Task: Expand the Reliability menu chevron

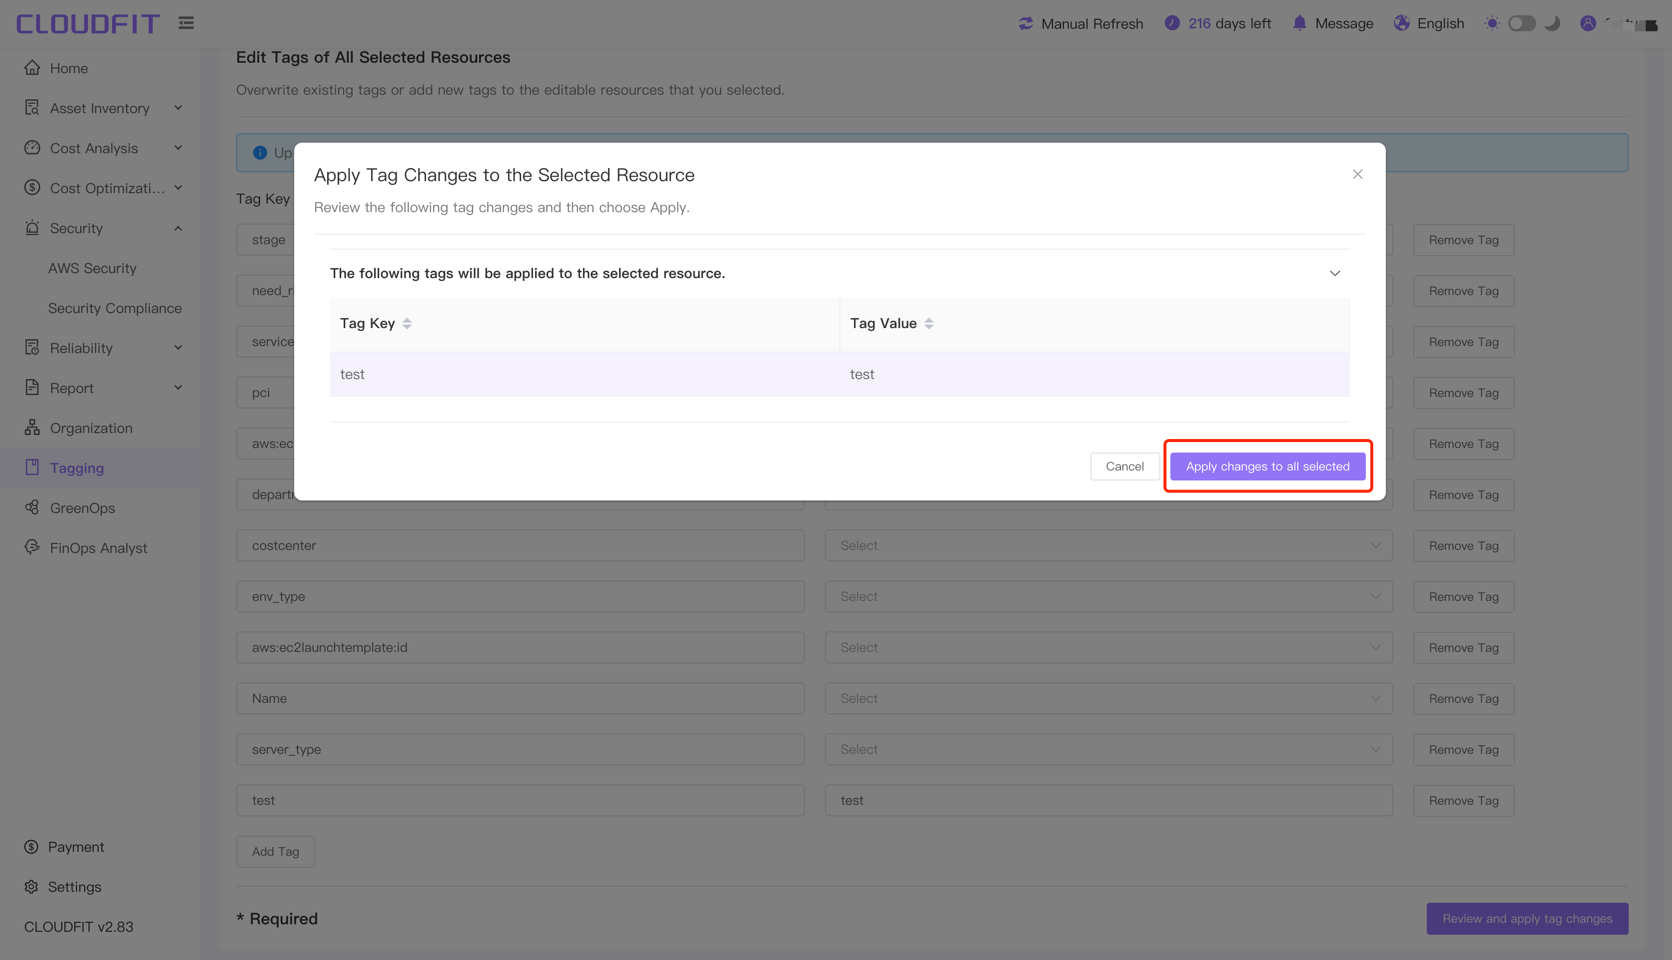Action: pyautogui.click(x=178, y=348)
